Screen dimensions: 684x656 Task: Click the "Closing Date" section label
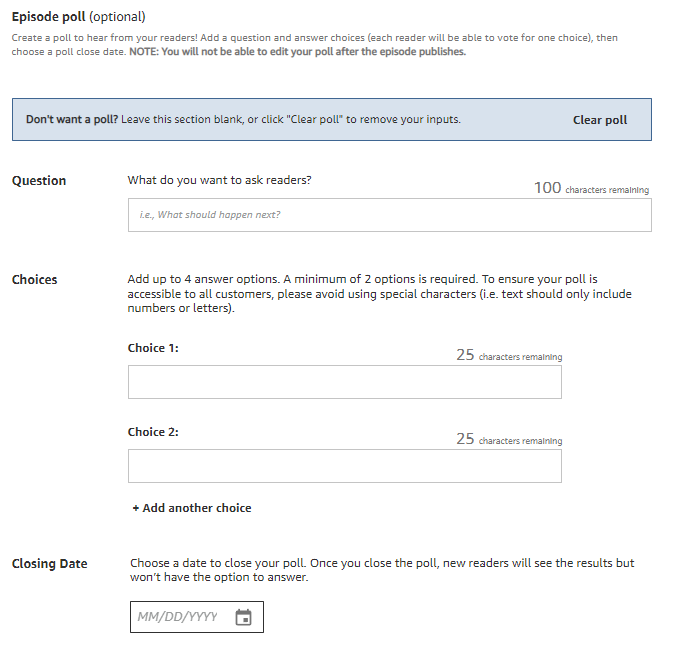coord(50,564)
